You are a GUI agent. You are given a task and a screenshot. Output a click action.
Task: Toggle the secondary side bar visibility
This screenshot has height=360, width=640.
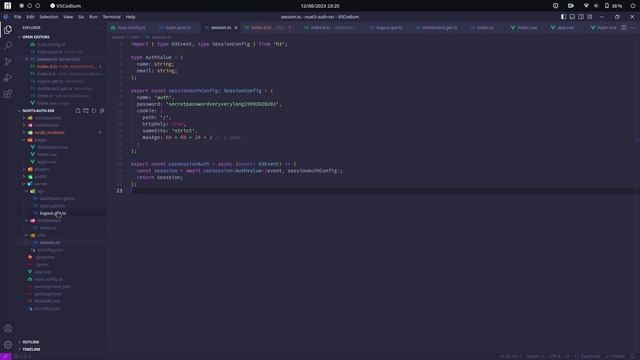coord(581,17)
